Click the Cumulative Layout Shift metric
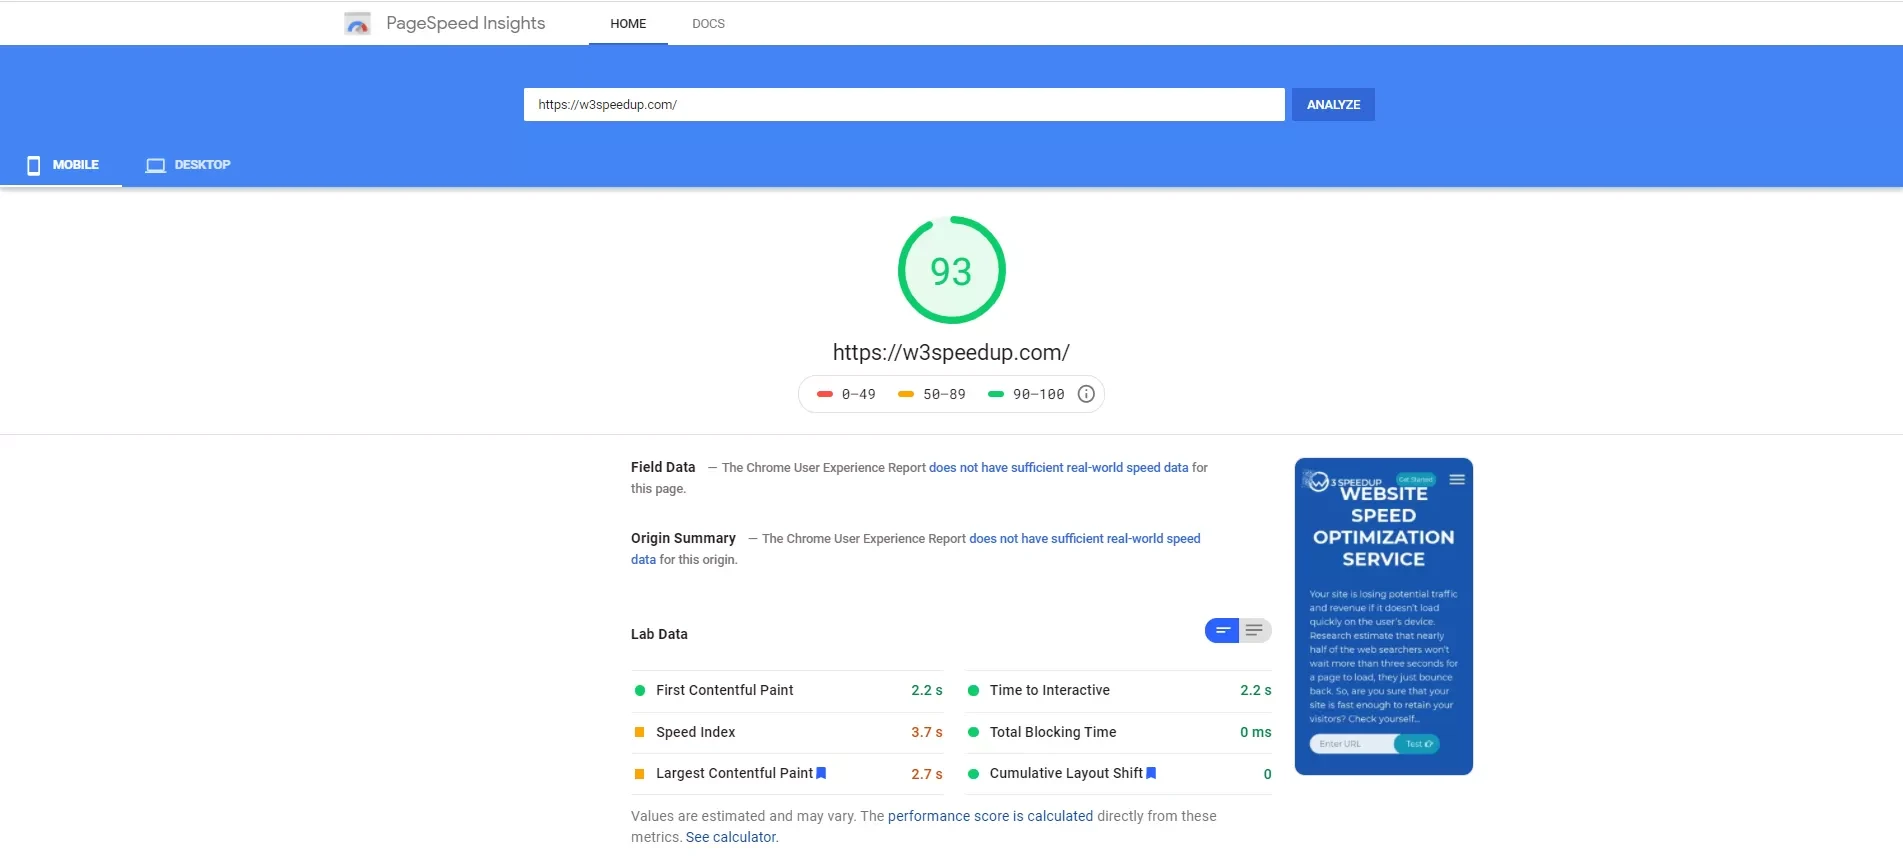Viewport: 1903px width, 862px height. (x=1119, y=774)
